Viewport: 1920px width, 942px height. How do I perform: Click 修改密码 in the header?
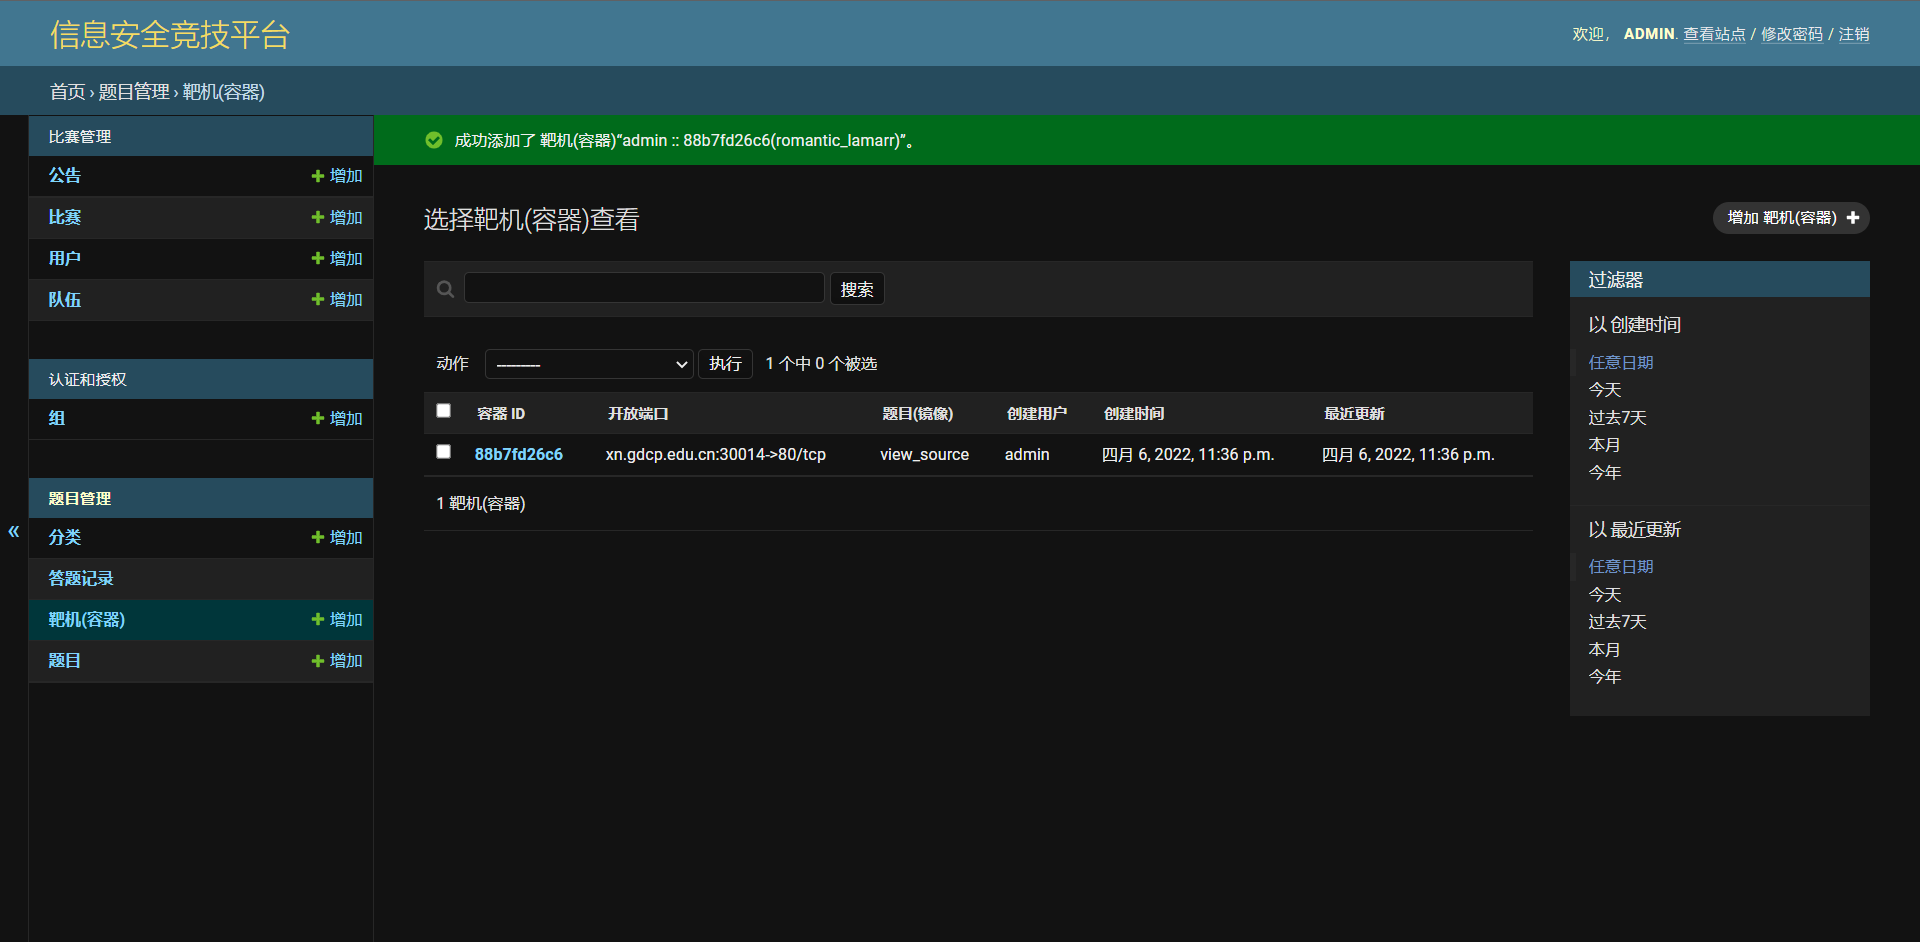tap(1792, 34)
